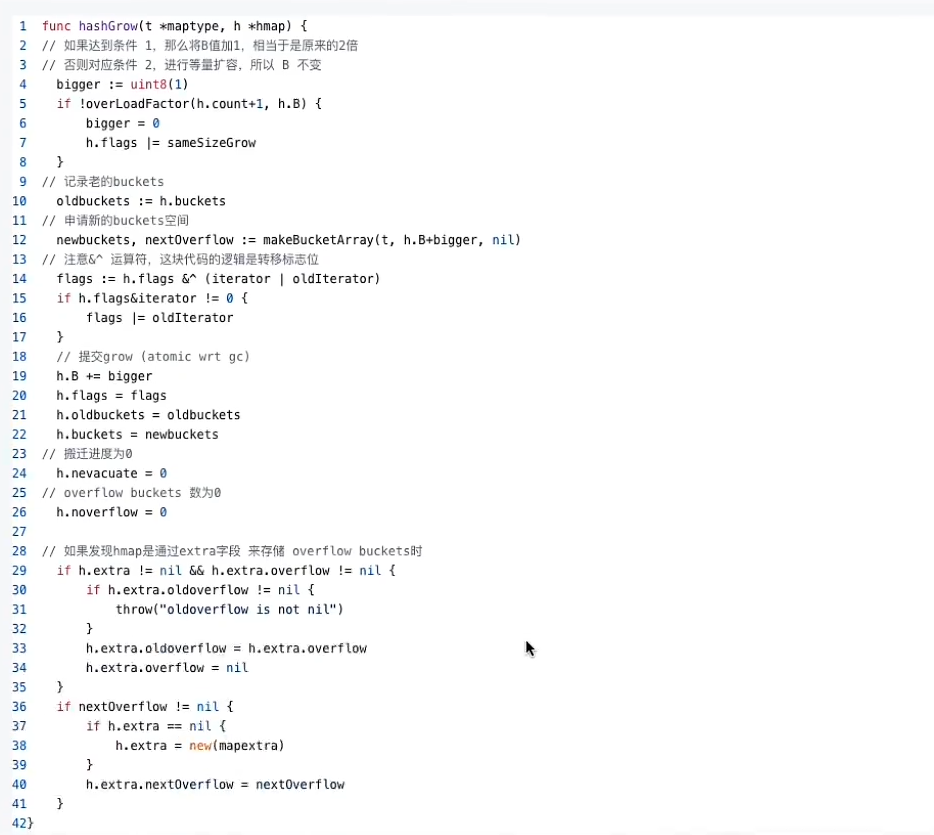Click the throw("oldoverflow is not nil") call

coord(229,610)
